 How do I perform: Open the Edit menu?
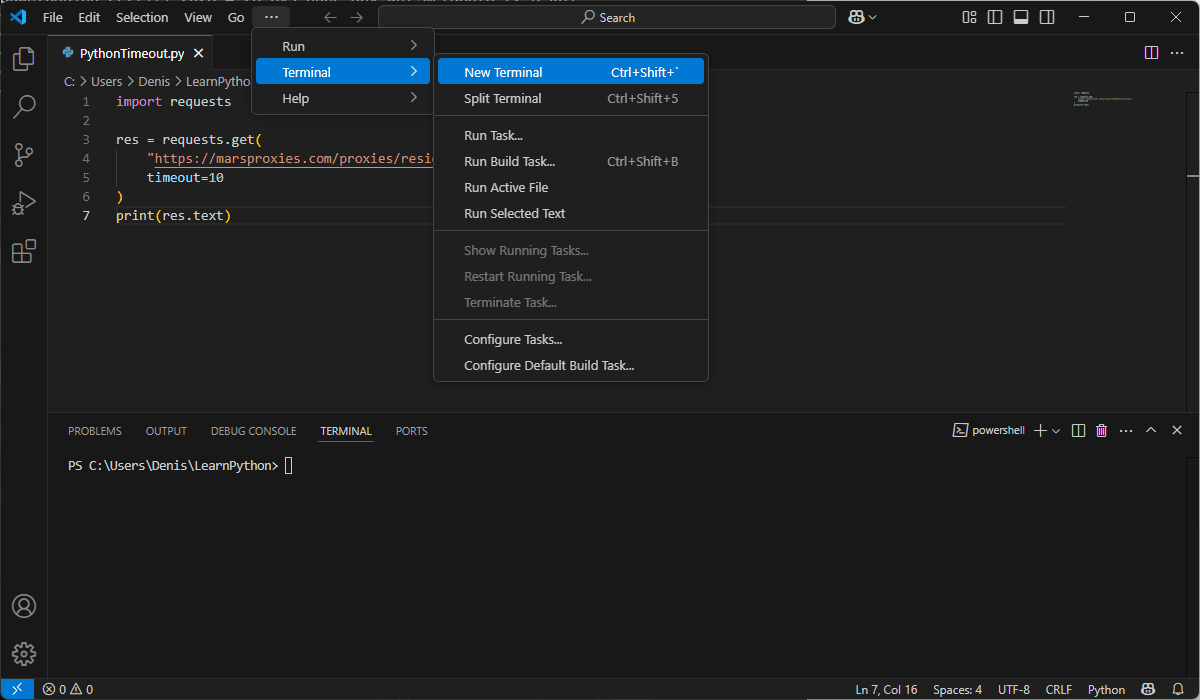(89, 17)
